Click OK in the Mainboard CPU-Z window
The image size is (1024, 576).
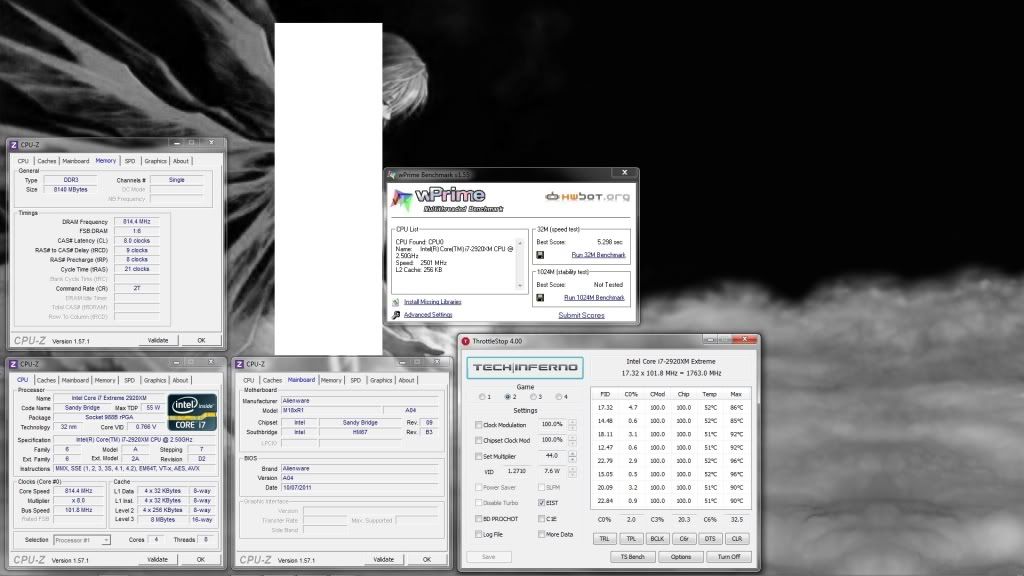click(426, 560)
